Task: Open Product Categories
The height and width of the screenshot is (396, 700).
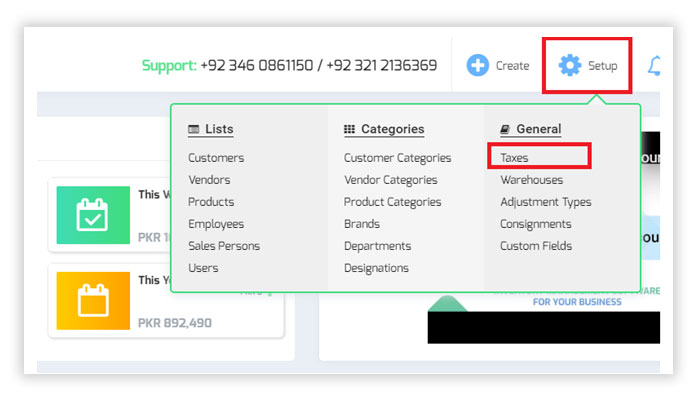Action: 392,202
